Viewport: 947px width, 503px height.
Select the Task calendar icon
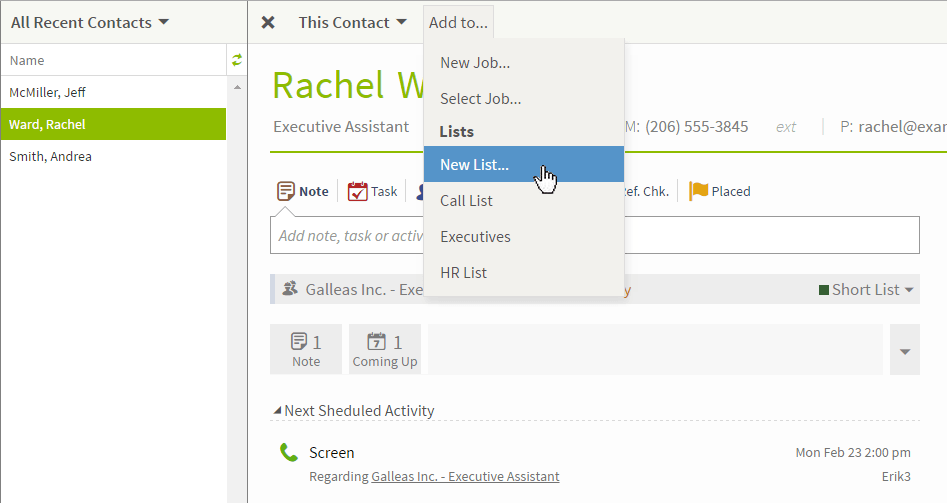pos(358,191)
